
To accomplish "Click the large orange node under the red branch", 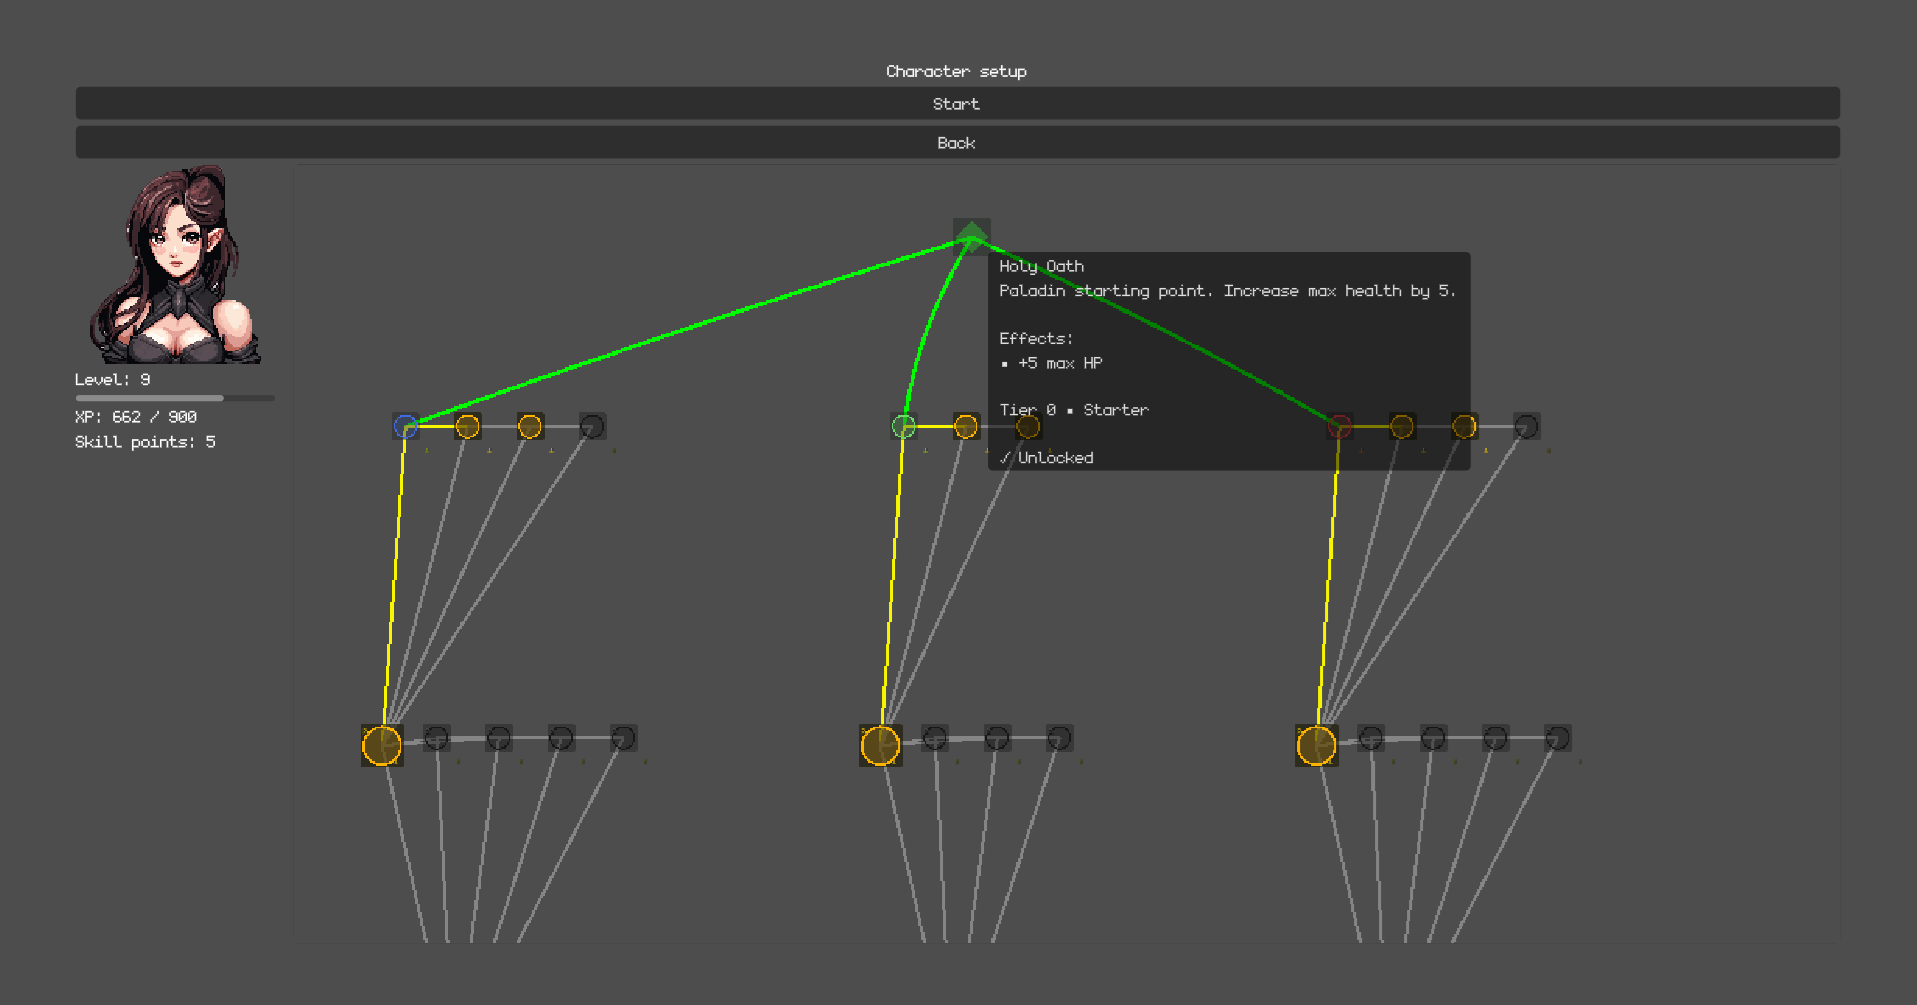I will [1316, 745].
